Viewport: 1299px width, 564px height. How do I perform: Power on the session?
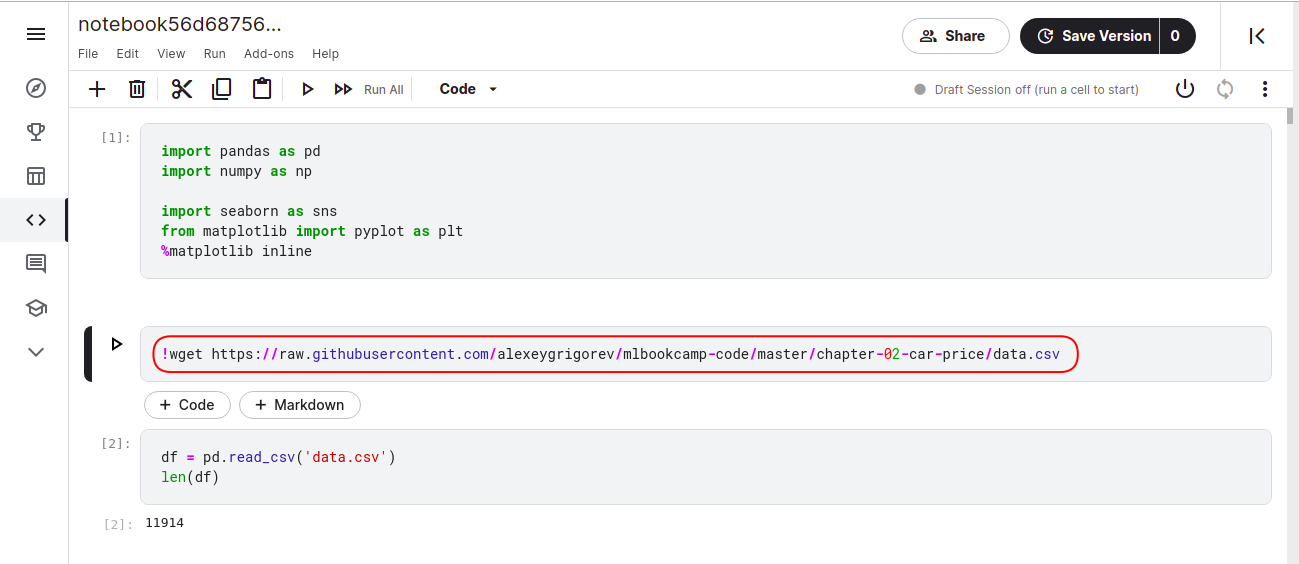click(x=1185, y=89)
